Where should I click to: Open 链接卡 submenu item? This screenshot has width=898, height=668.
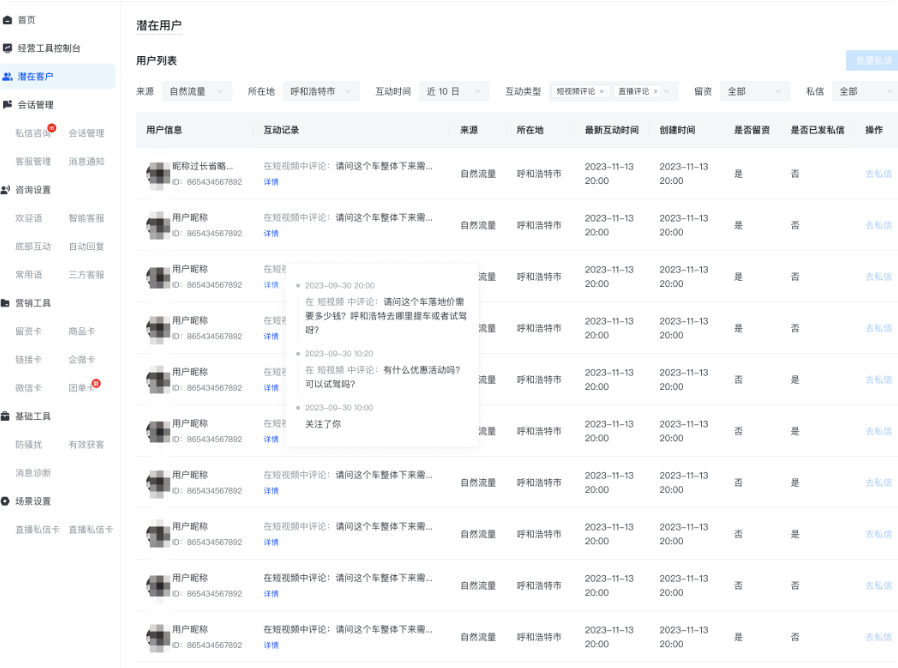tap(29, 359)
